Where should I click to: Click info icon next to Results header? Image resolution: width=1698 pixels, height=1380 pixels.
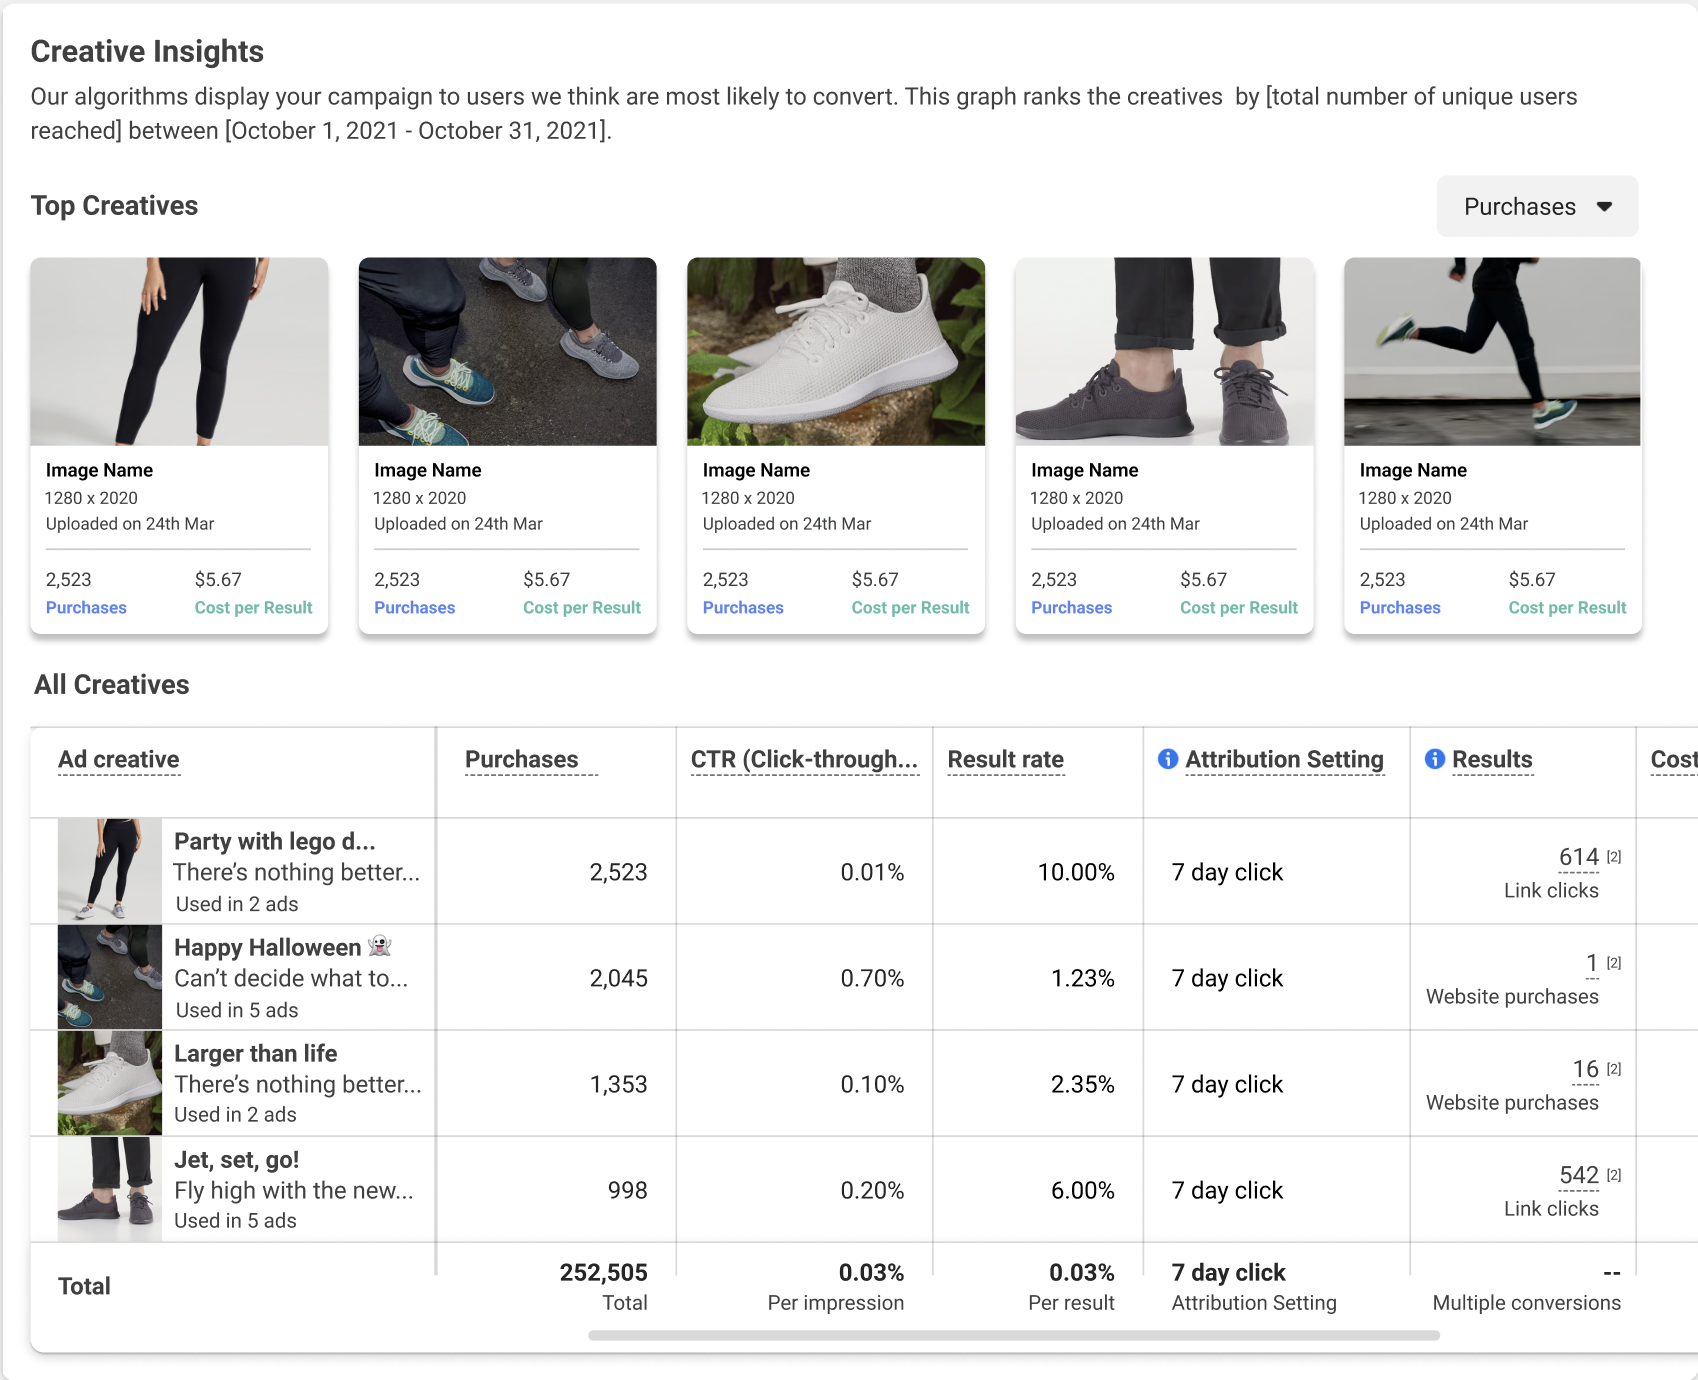pyautogui.click(x=1434, y=759)
